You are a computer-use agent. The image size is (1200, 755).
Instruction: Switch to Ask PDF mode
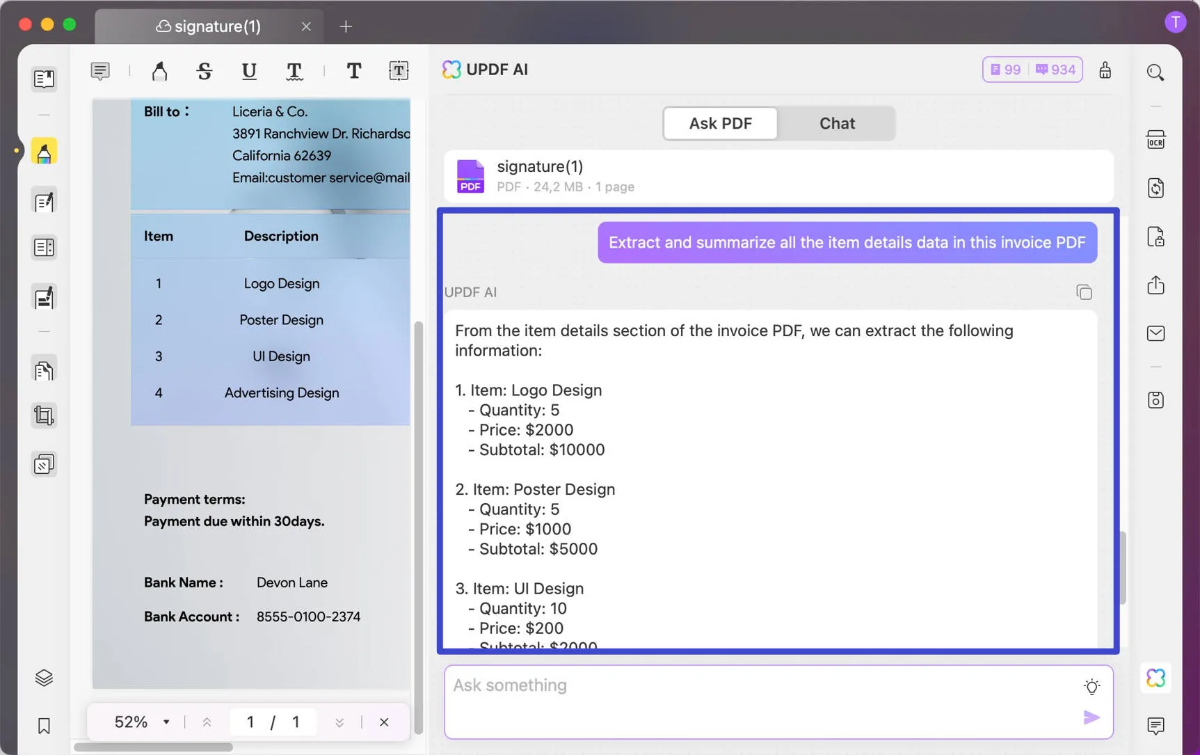click(x=720, y=124)
